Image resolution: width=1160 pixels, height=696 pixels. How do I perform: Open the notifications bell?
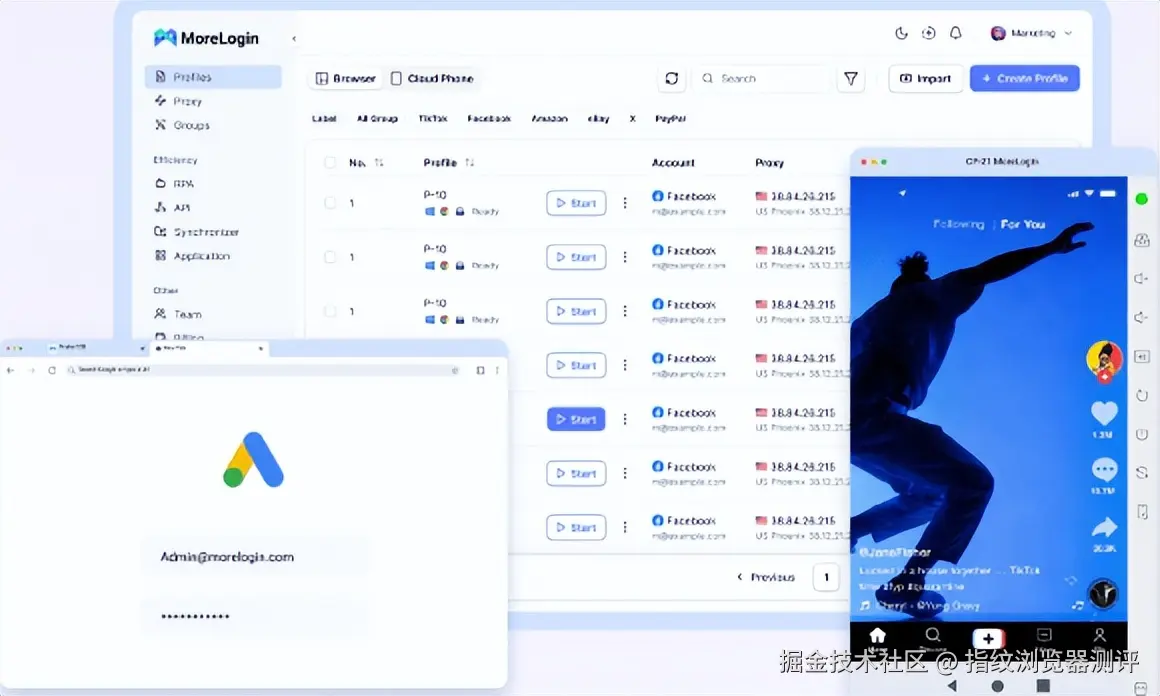coord(956,33)
